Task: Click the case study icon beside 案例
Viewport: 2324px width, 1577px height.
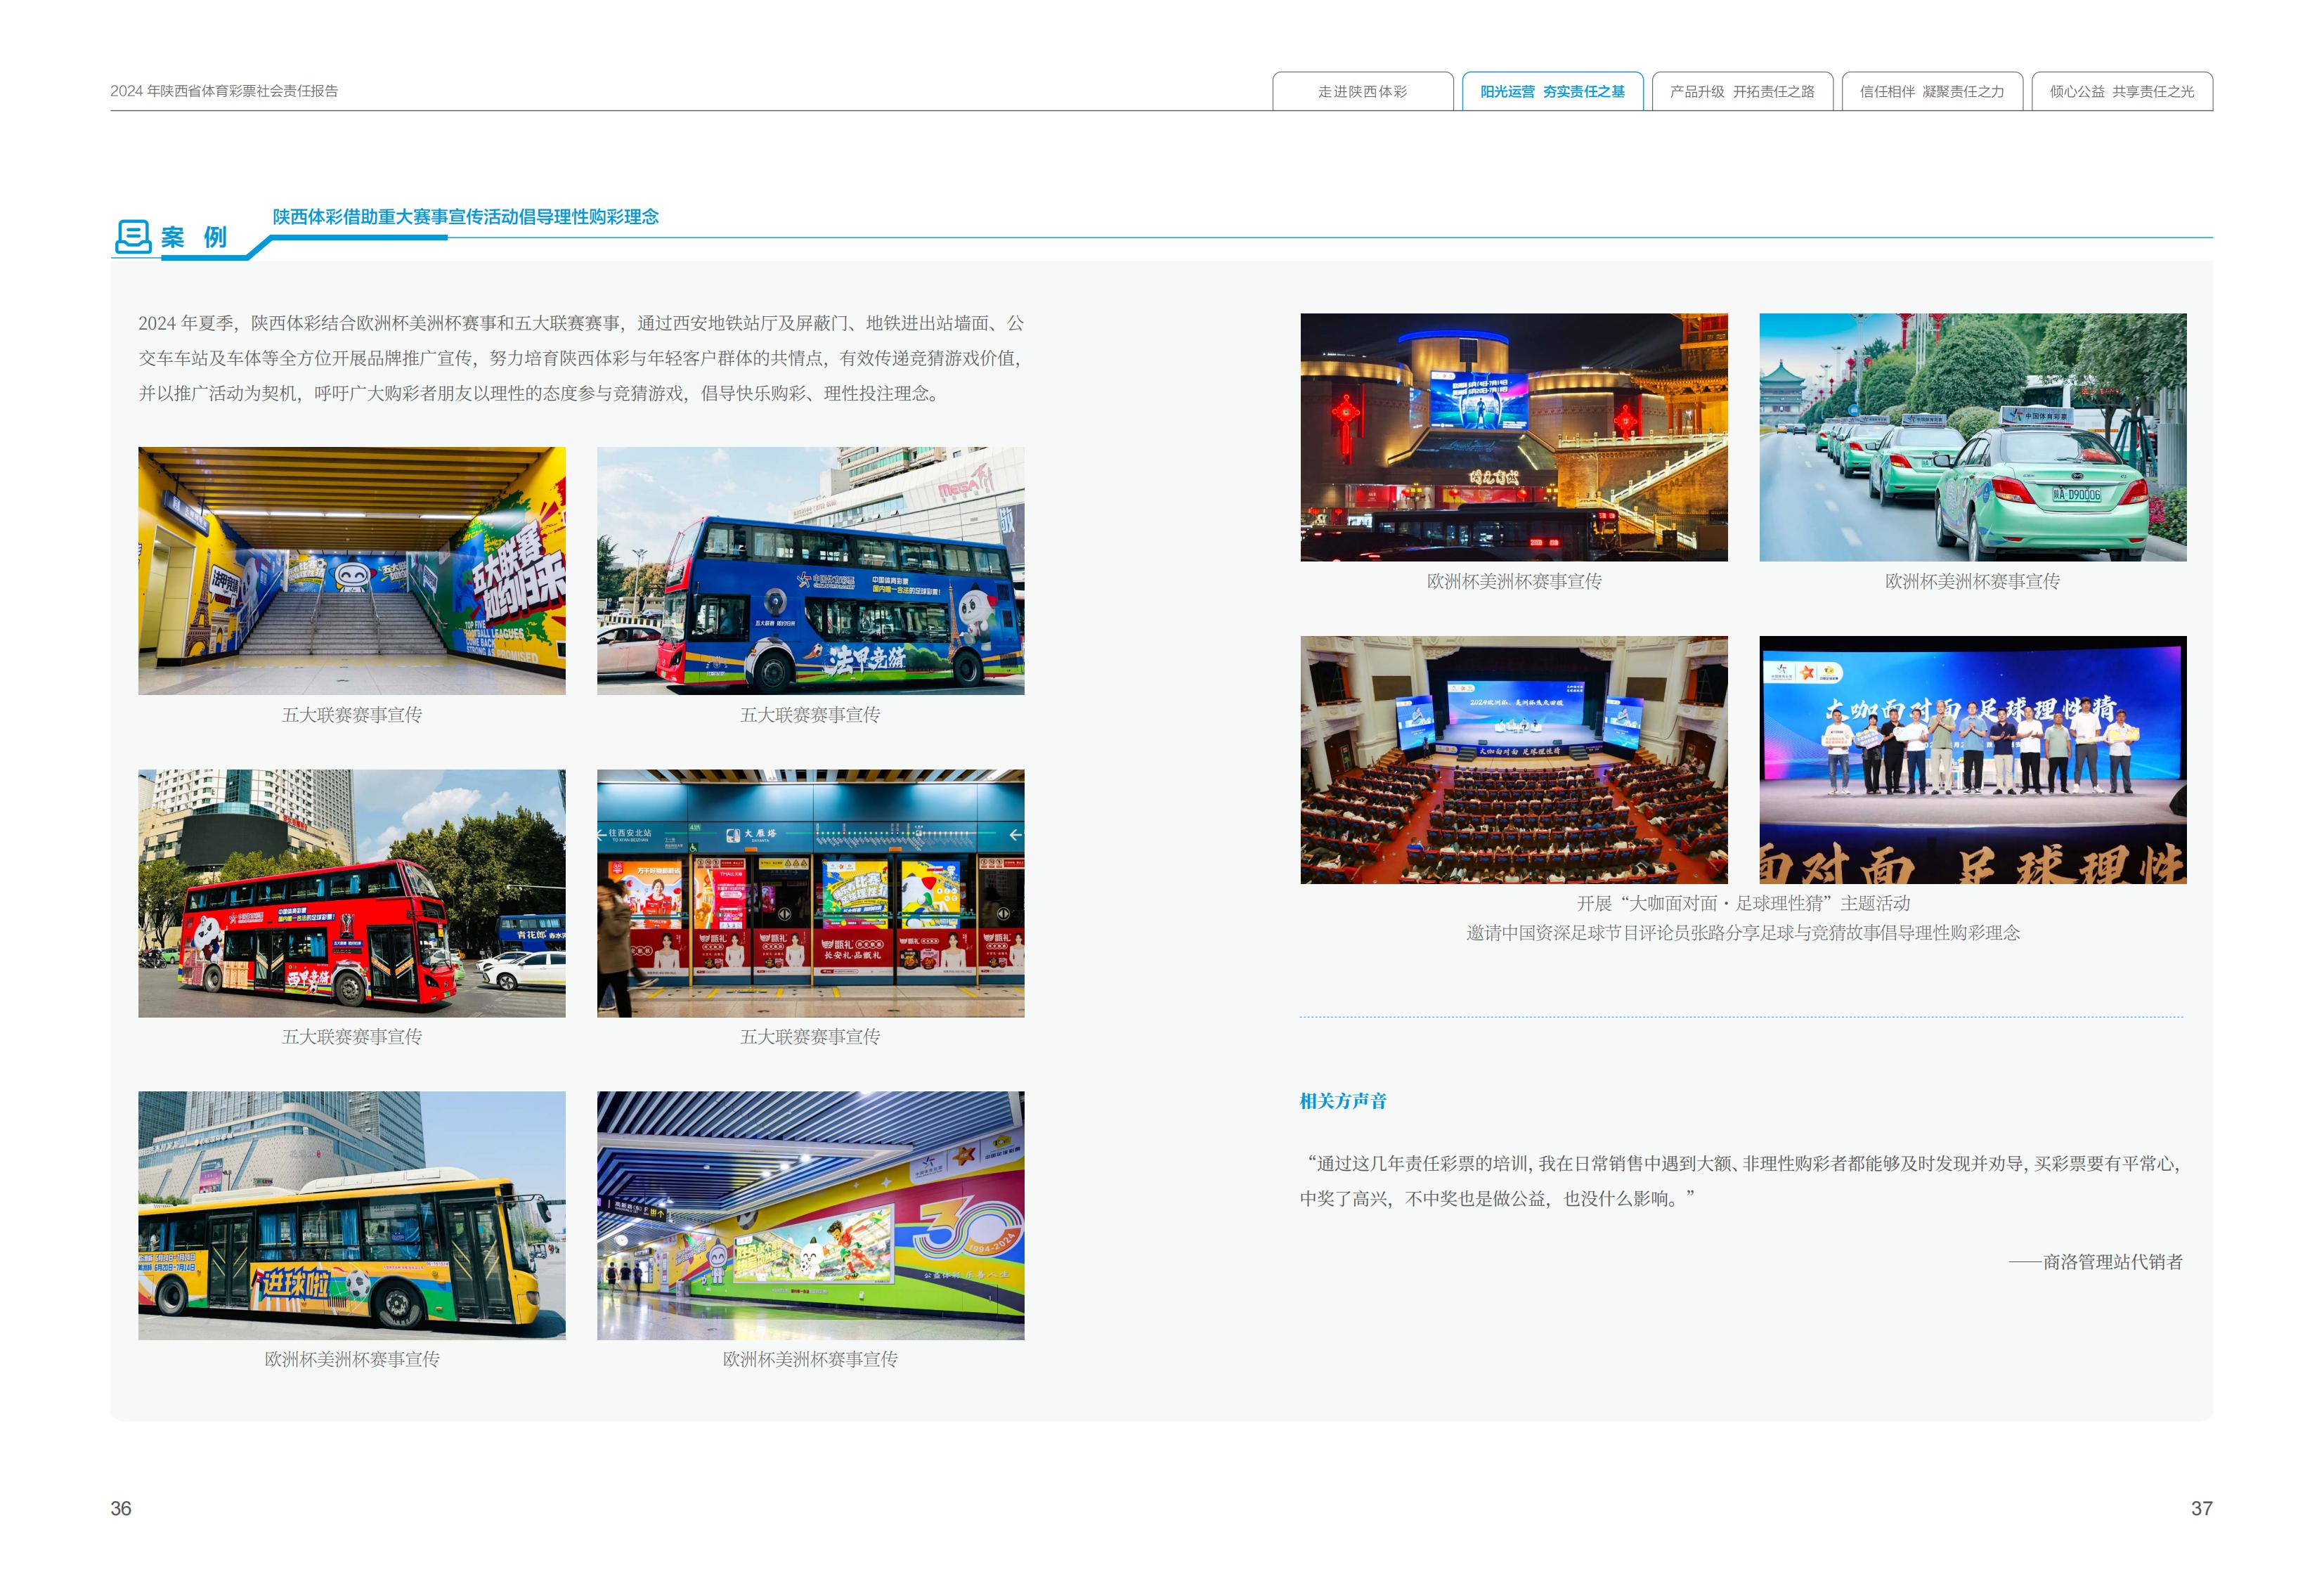Action: coord(133,236)
